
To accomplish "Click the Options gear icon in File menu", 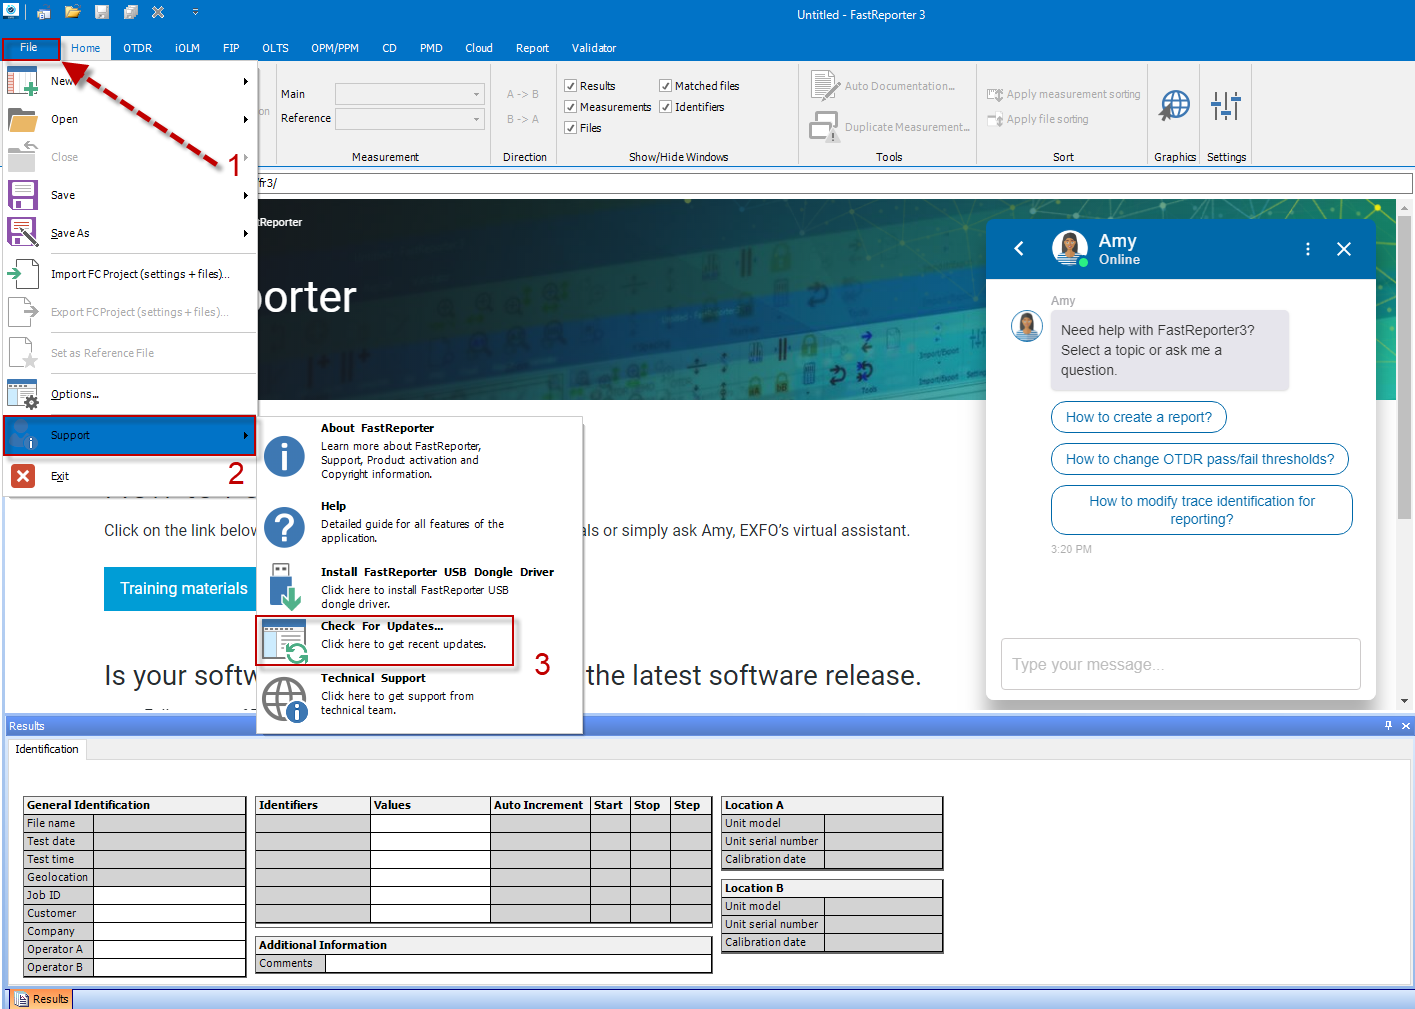I will (23, 394).
